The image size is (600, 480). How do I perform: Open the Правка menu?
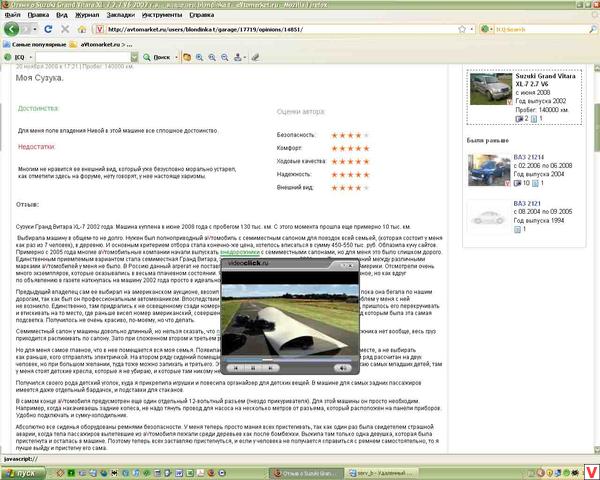[38, 15]
